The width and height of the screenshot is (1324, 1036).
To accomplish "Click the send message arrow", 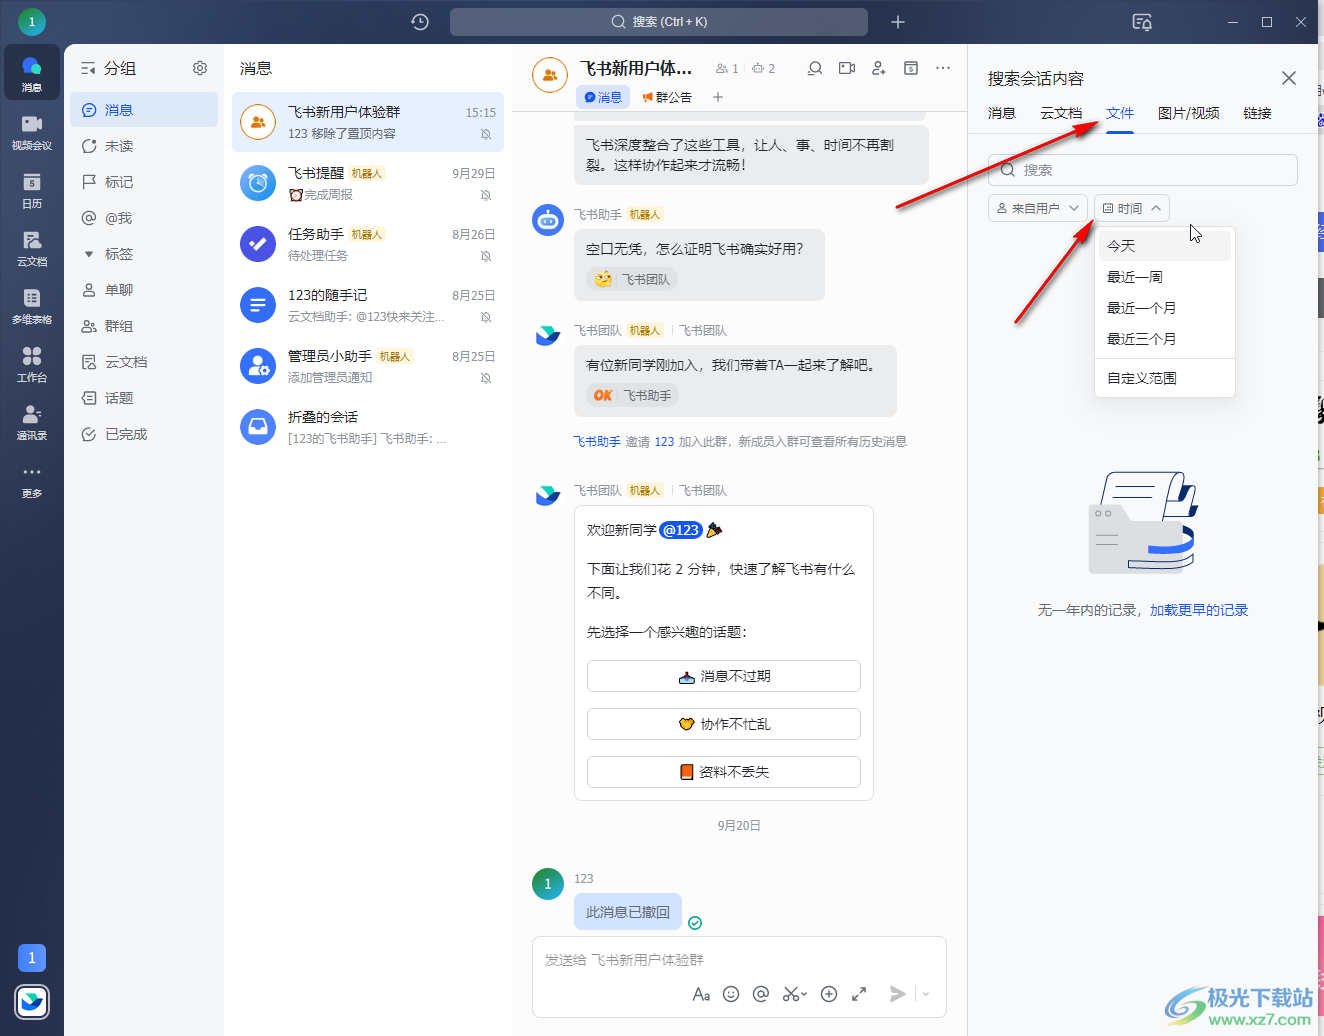I will tap(898, 994).
